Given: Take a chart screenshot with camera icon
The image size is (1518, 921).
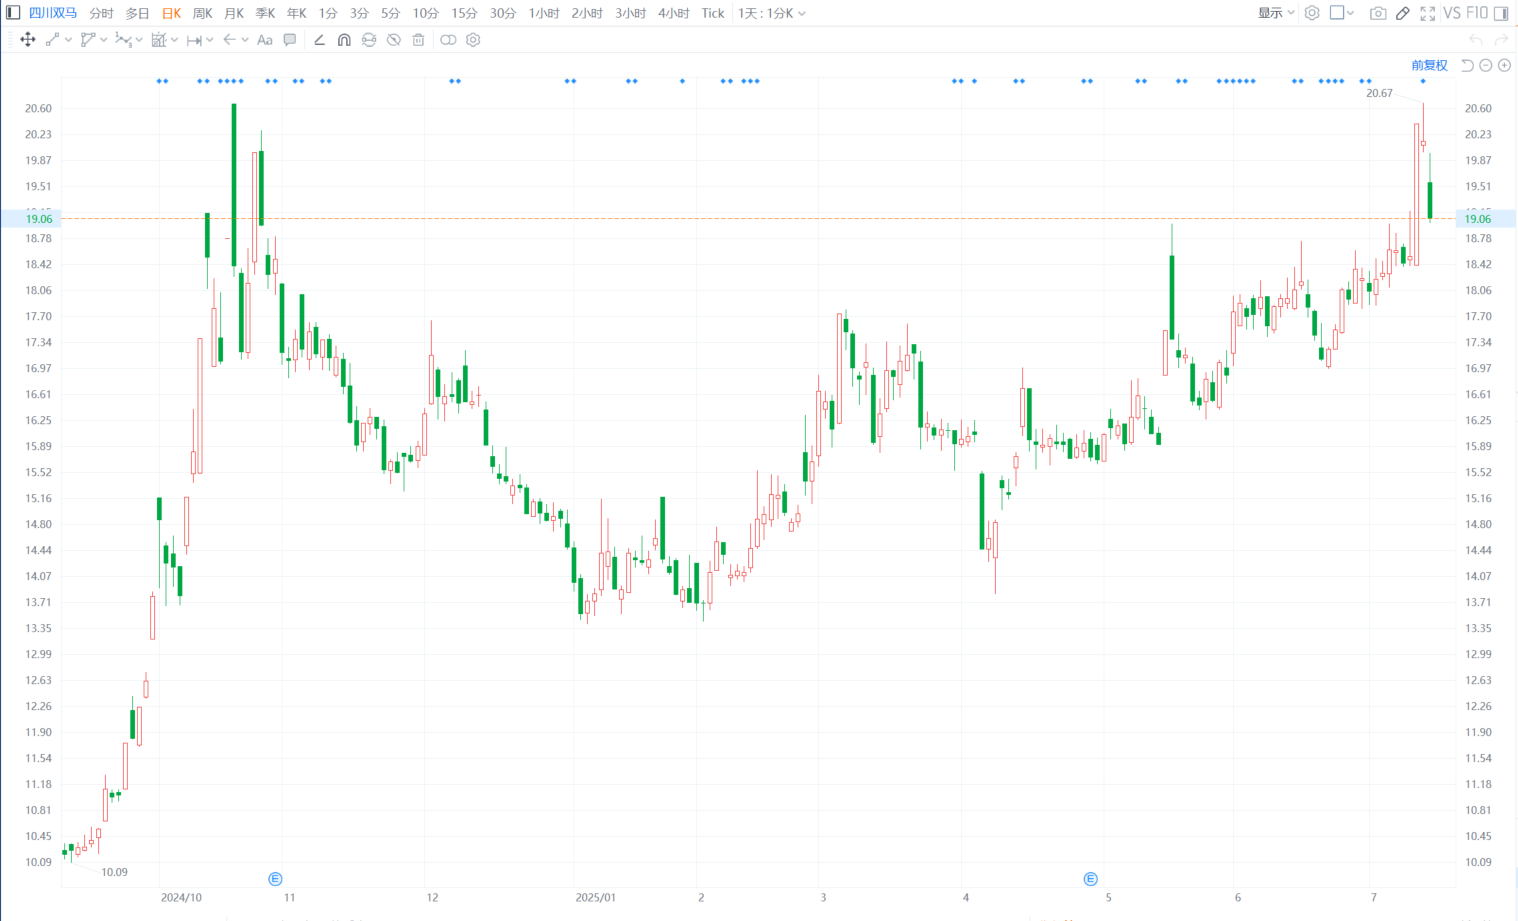Looking at the screenshot, I should (x=1378, y=13).
